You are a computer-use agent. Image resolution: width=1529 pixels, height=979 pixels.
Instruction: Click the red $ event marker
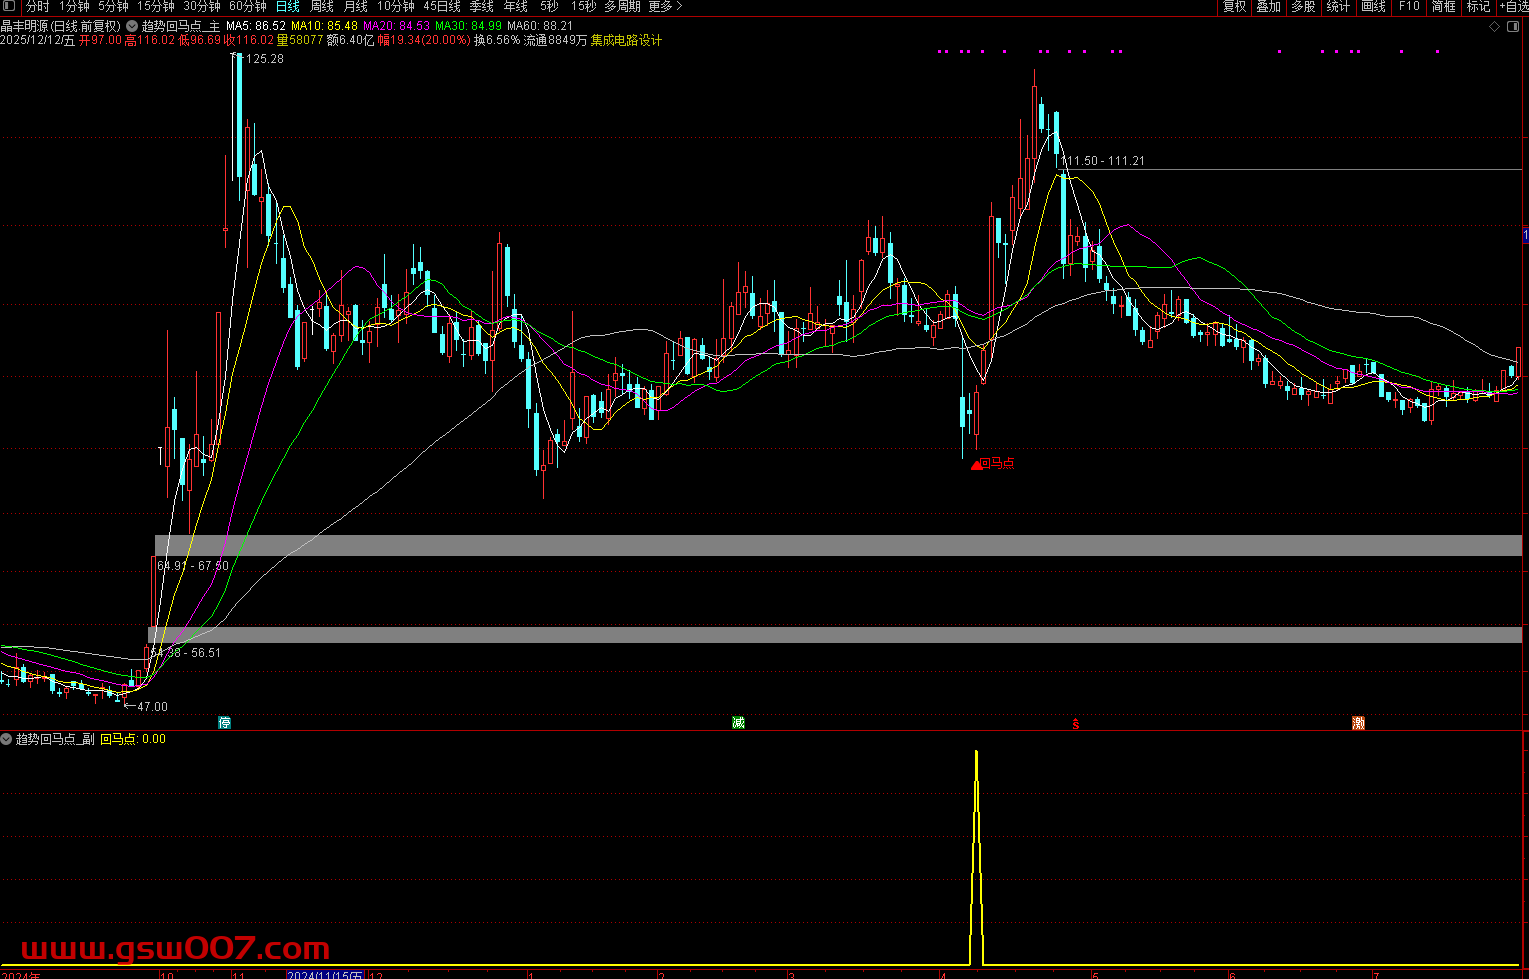(1076, 723)
